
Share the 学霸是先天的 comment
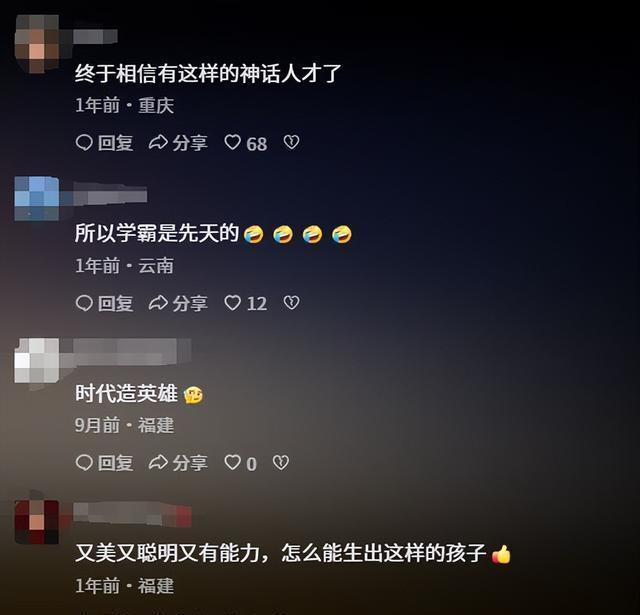coord(178,303)
